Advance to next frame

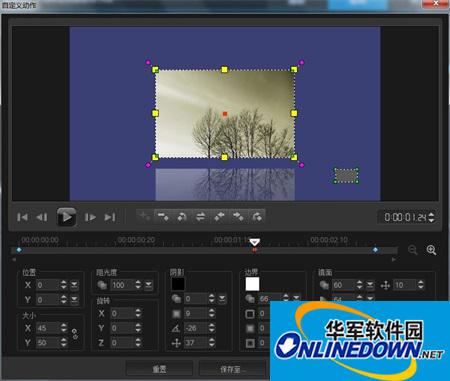[90, 217]
